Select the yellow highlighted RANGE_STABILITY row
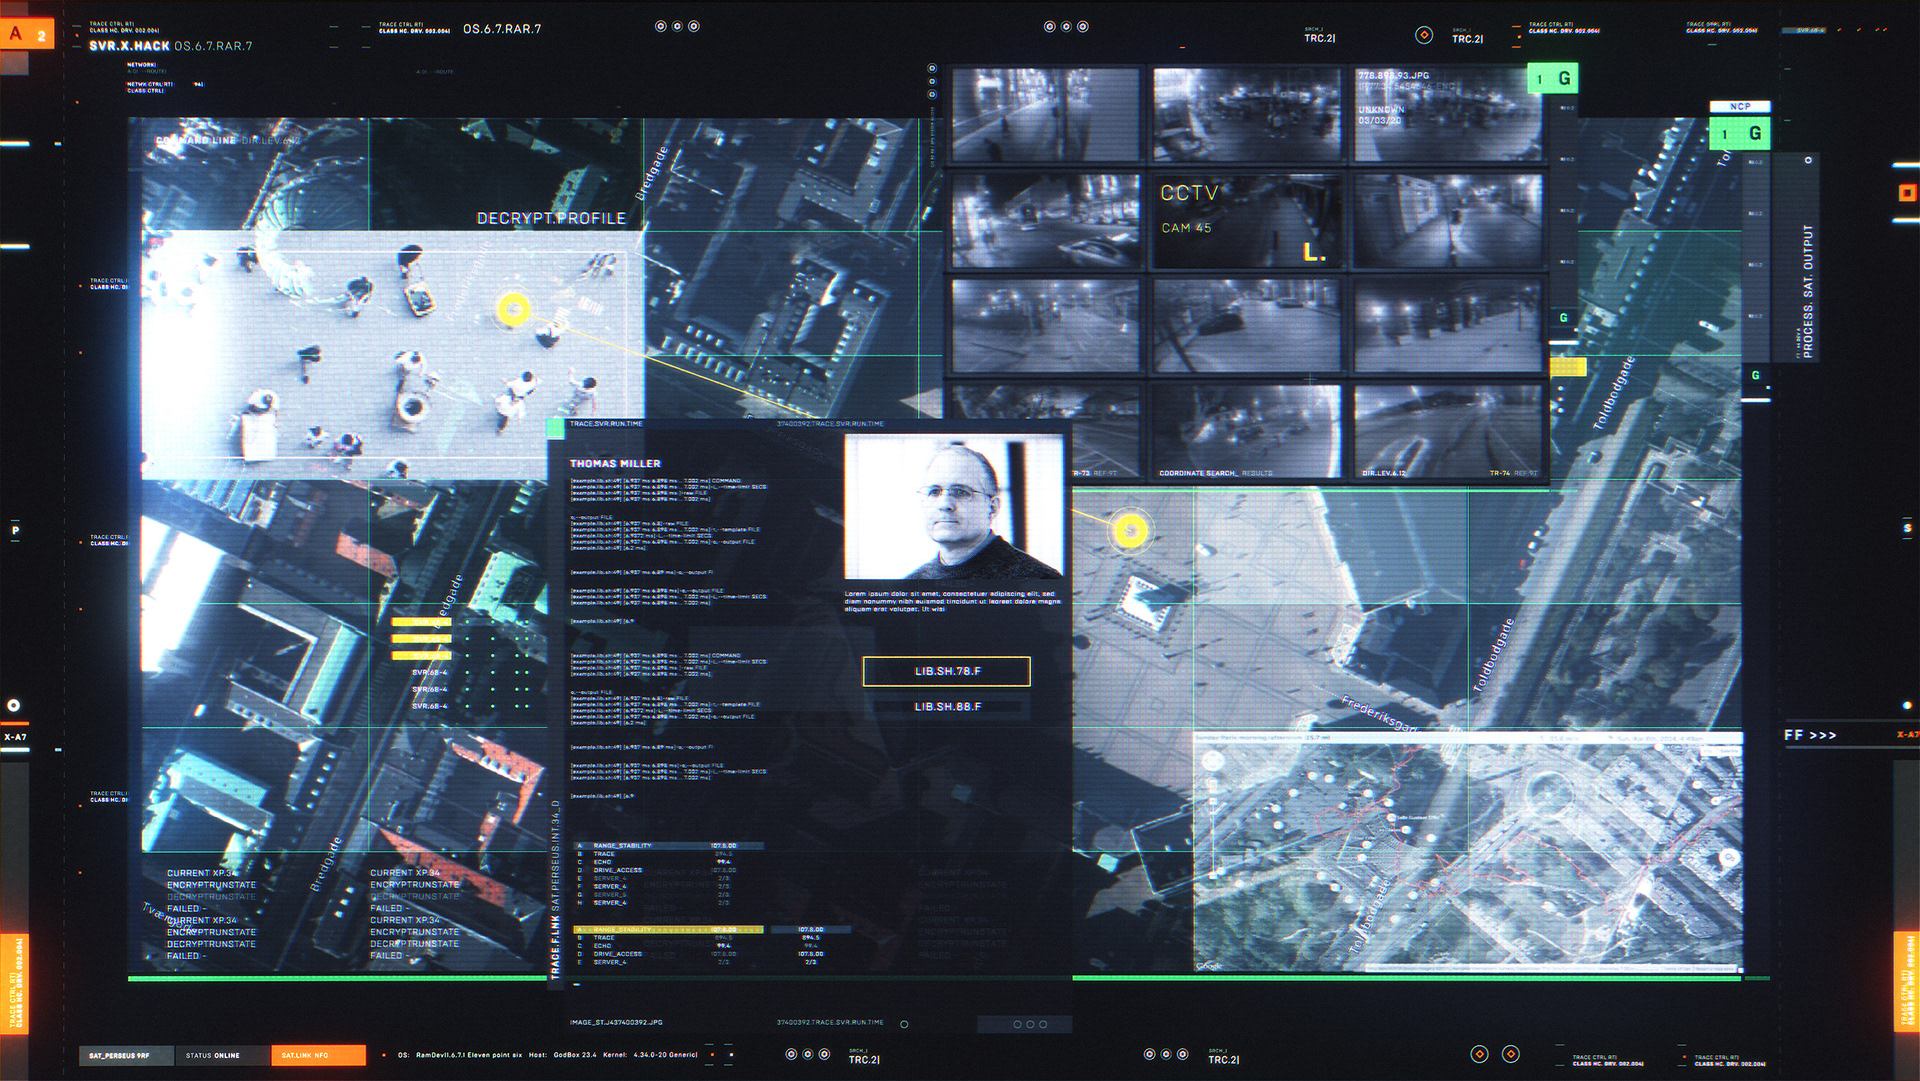1920x1081 pixels. 668,929
